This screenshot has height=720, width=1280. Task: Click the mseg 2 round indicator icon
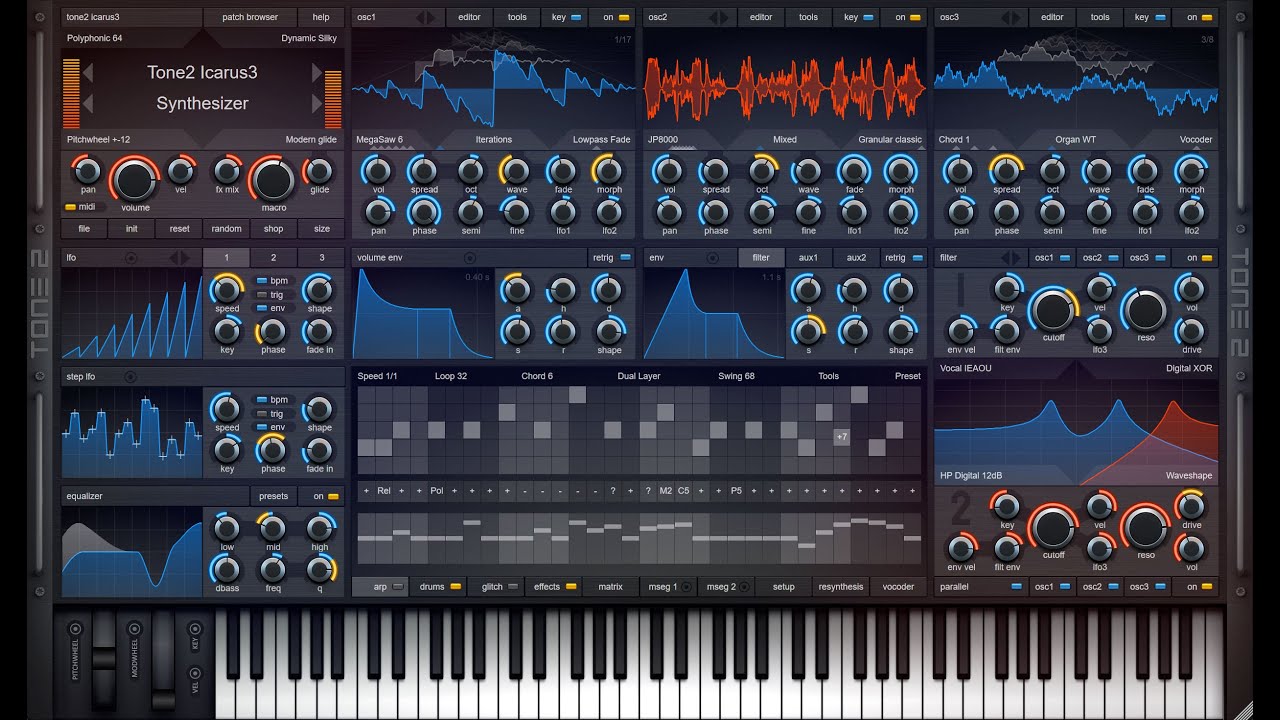pos(743,587)
